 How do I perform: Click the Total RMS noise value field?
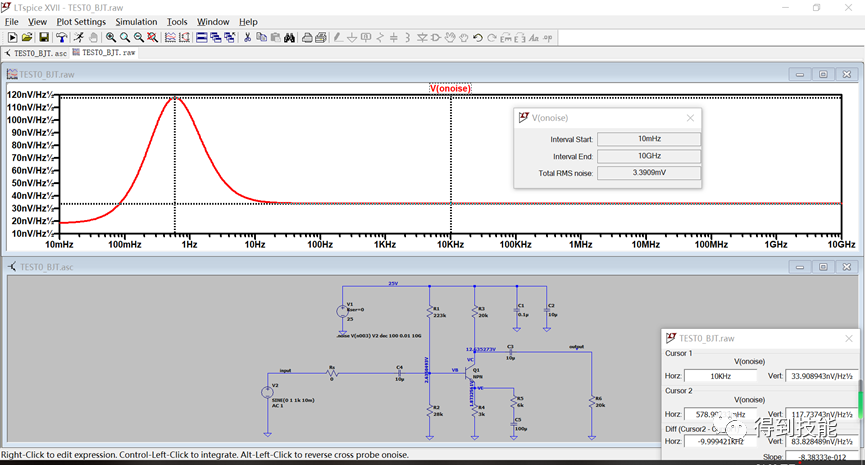[649, 173]
